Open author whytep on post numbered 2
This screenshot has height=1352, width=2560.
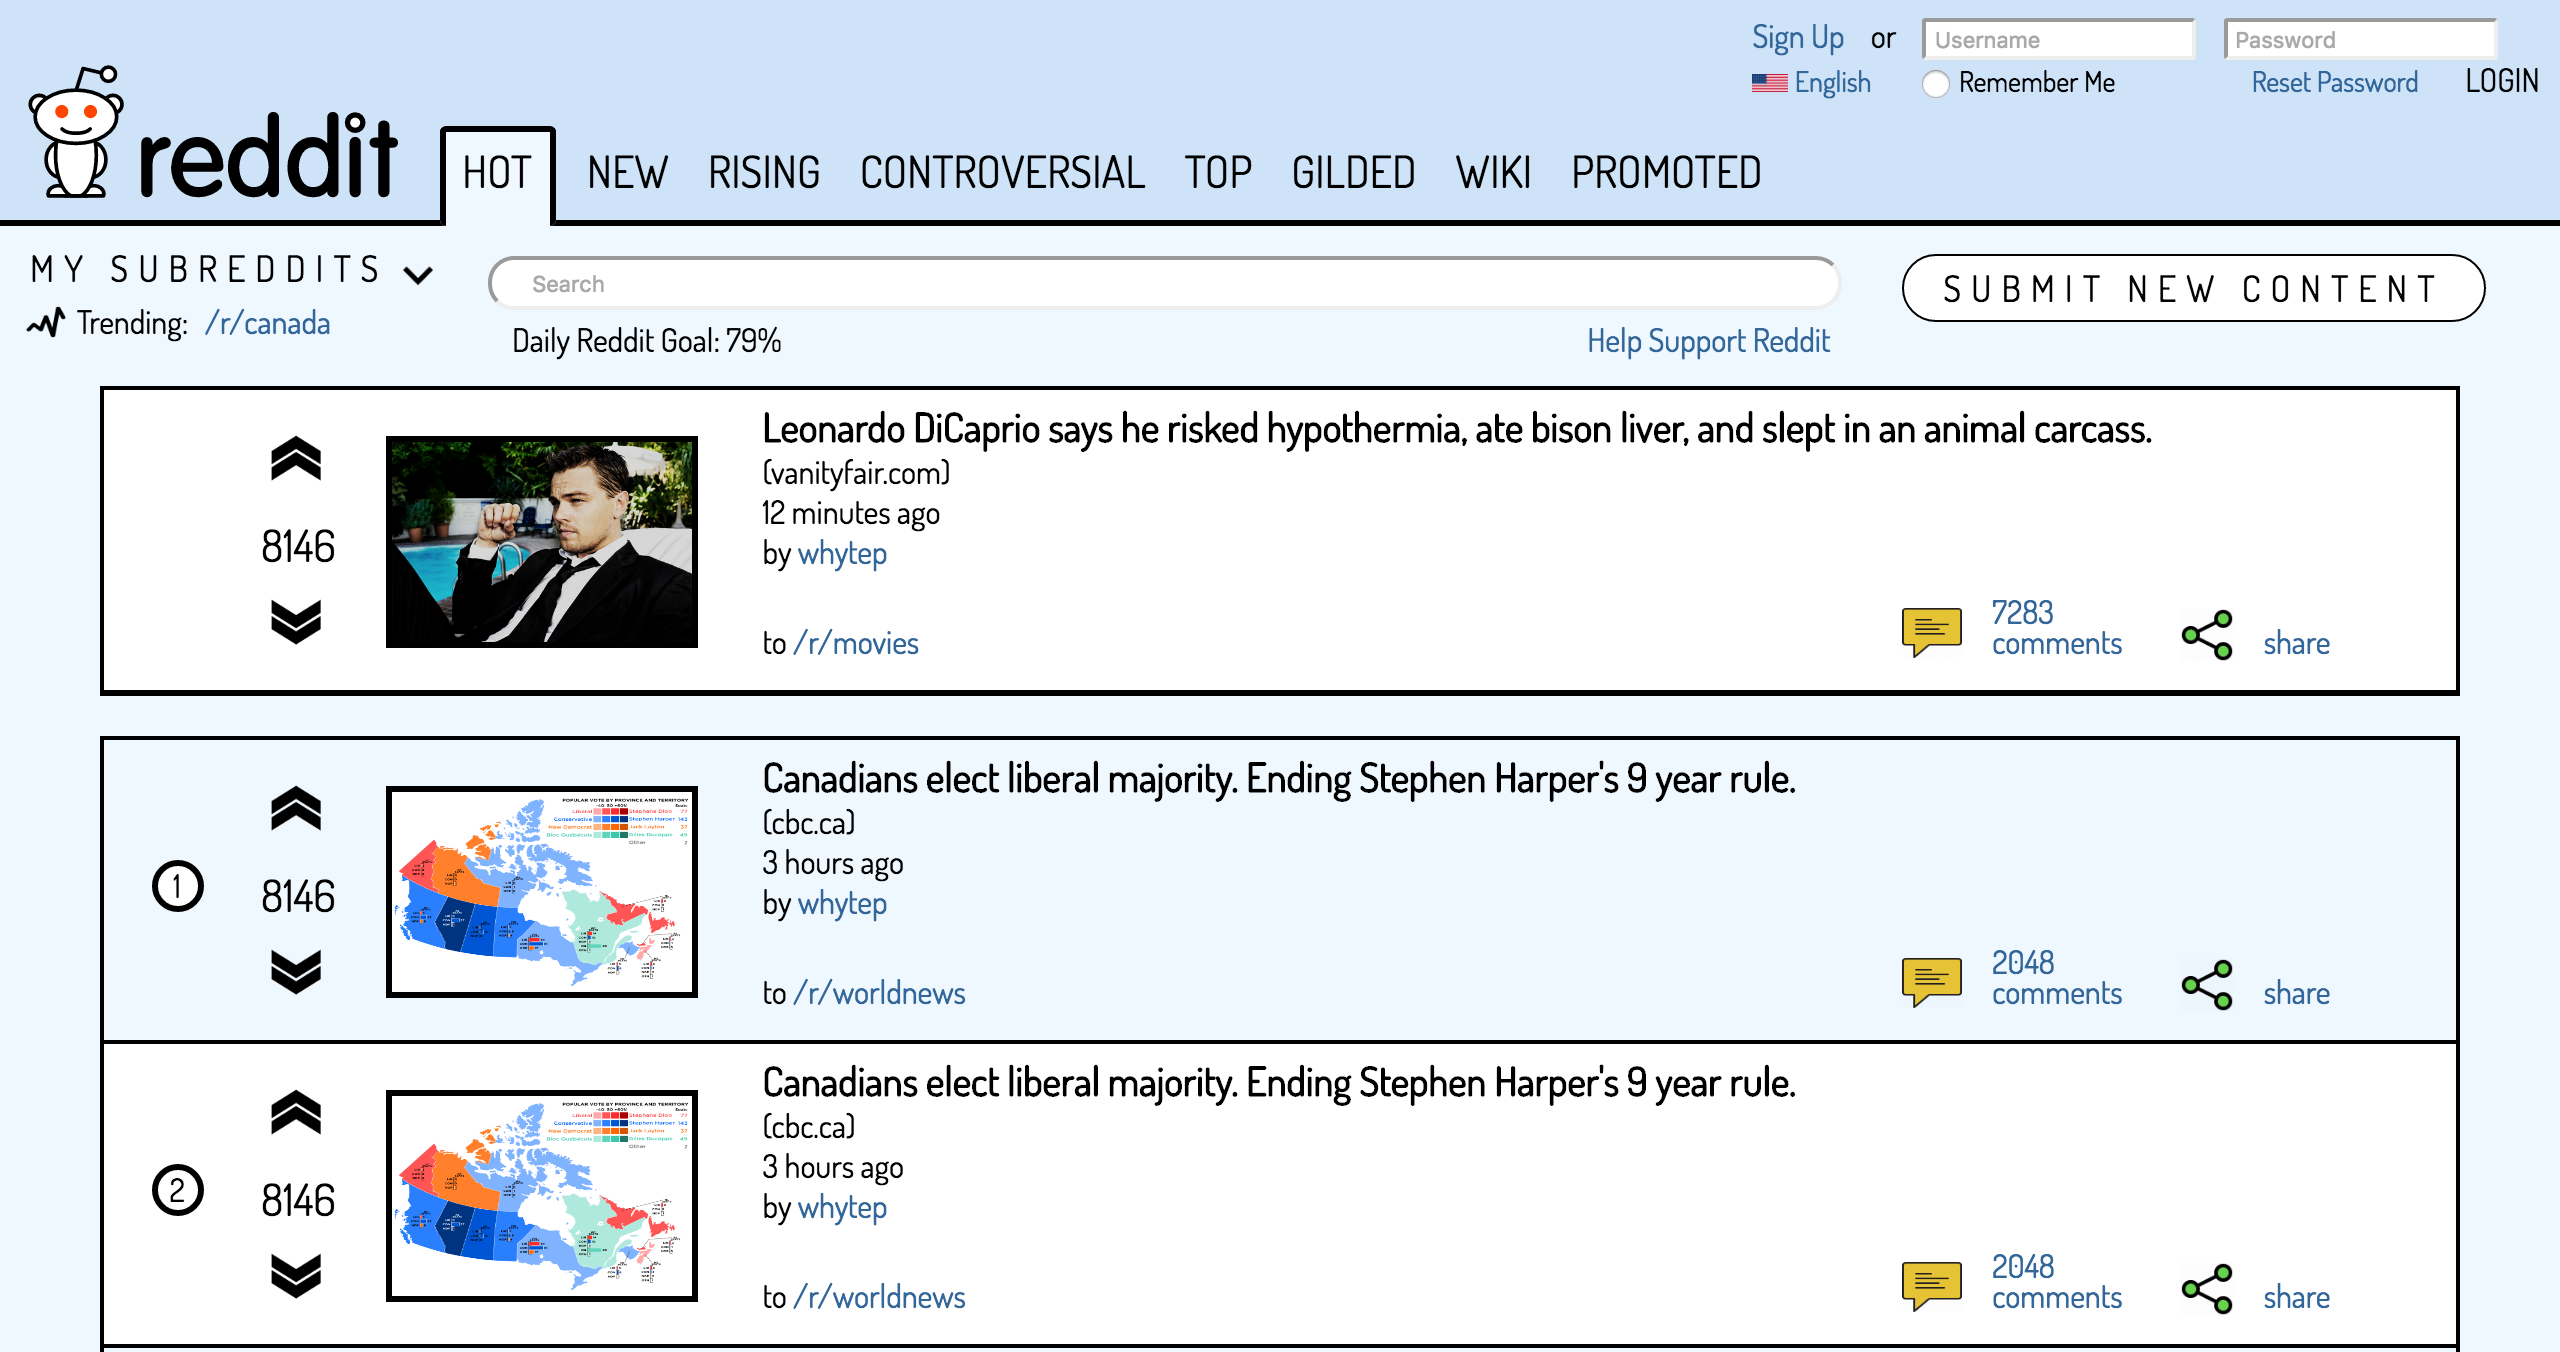pos(842,1208)
